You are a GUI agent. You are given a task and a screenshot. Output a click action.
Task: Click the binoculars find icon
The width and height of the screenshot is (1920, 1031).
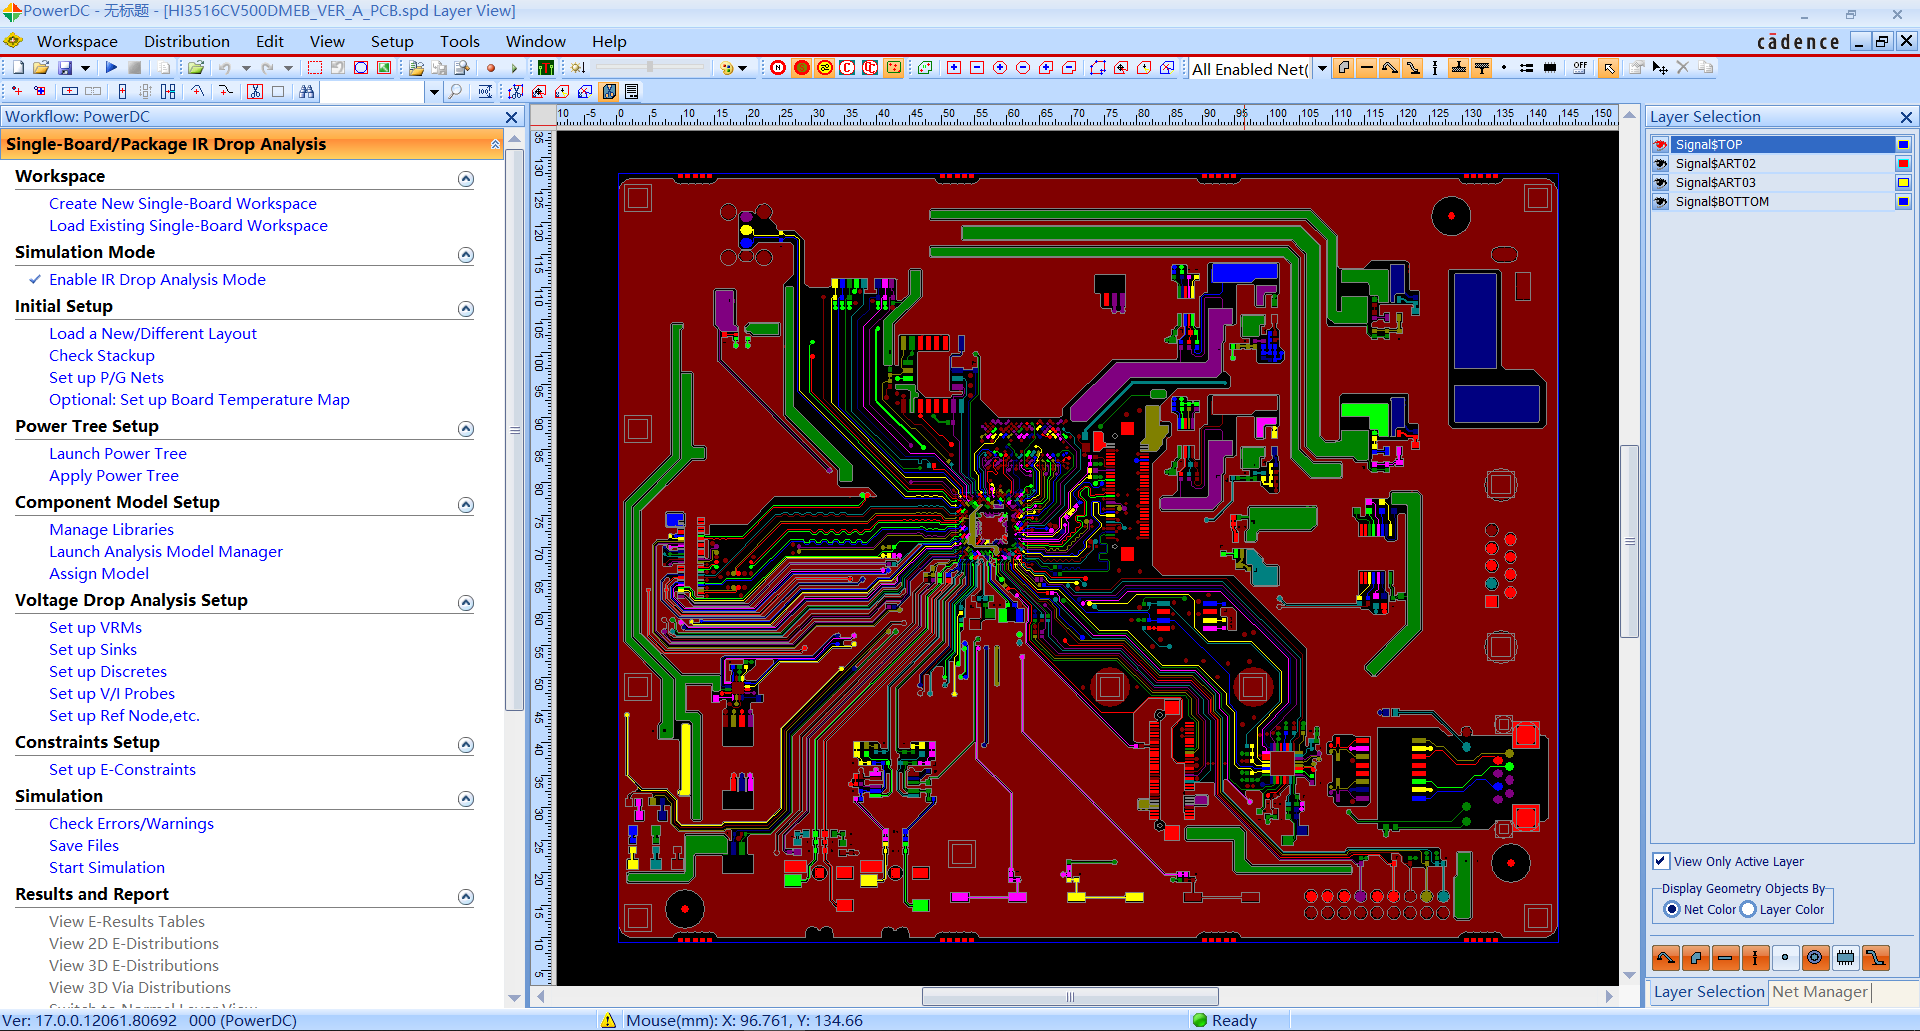306,91
